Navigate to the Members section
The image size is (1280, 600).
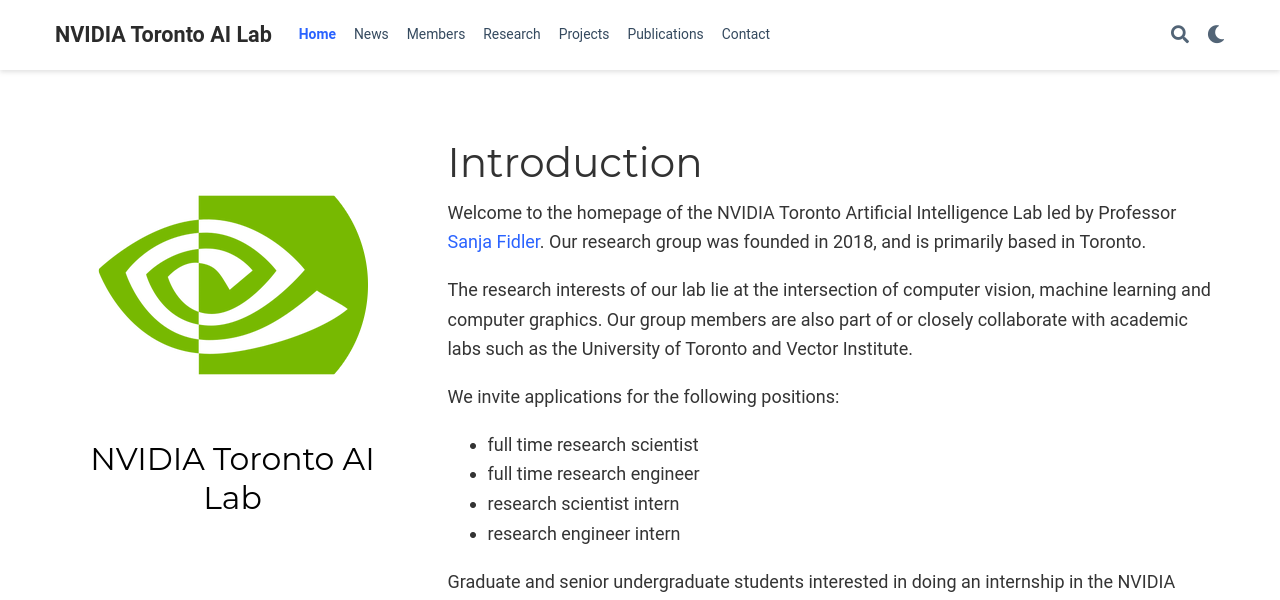(436, 34)
